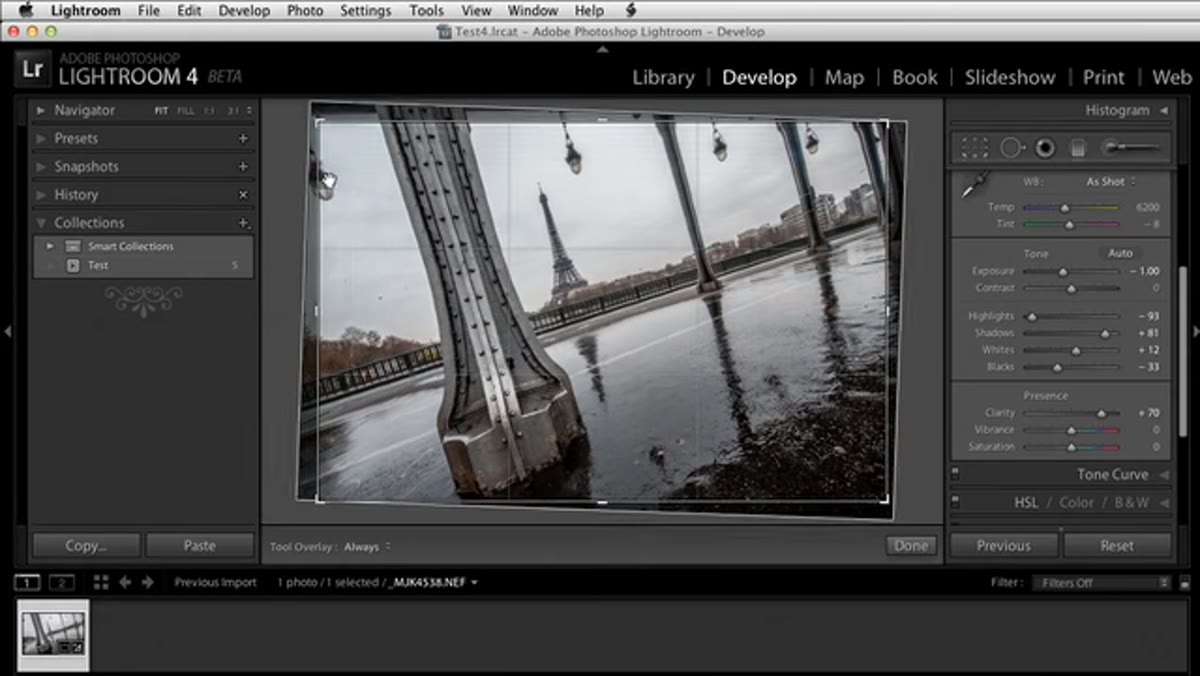Go back with filmstrip left arrow
The image size is (1200, 676).
tap(125, 582)
